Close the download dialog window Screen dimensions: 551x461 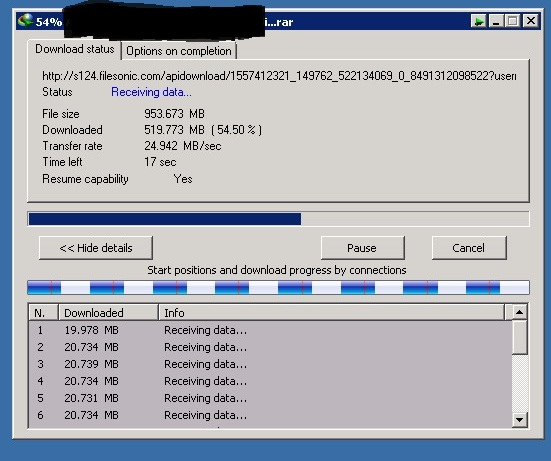click(x=531, y=21)
